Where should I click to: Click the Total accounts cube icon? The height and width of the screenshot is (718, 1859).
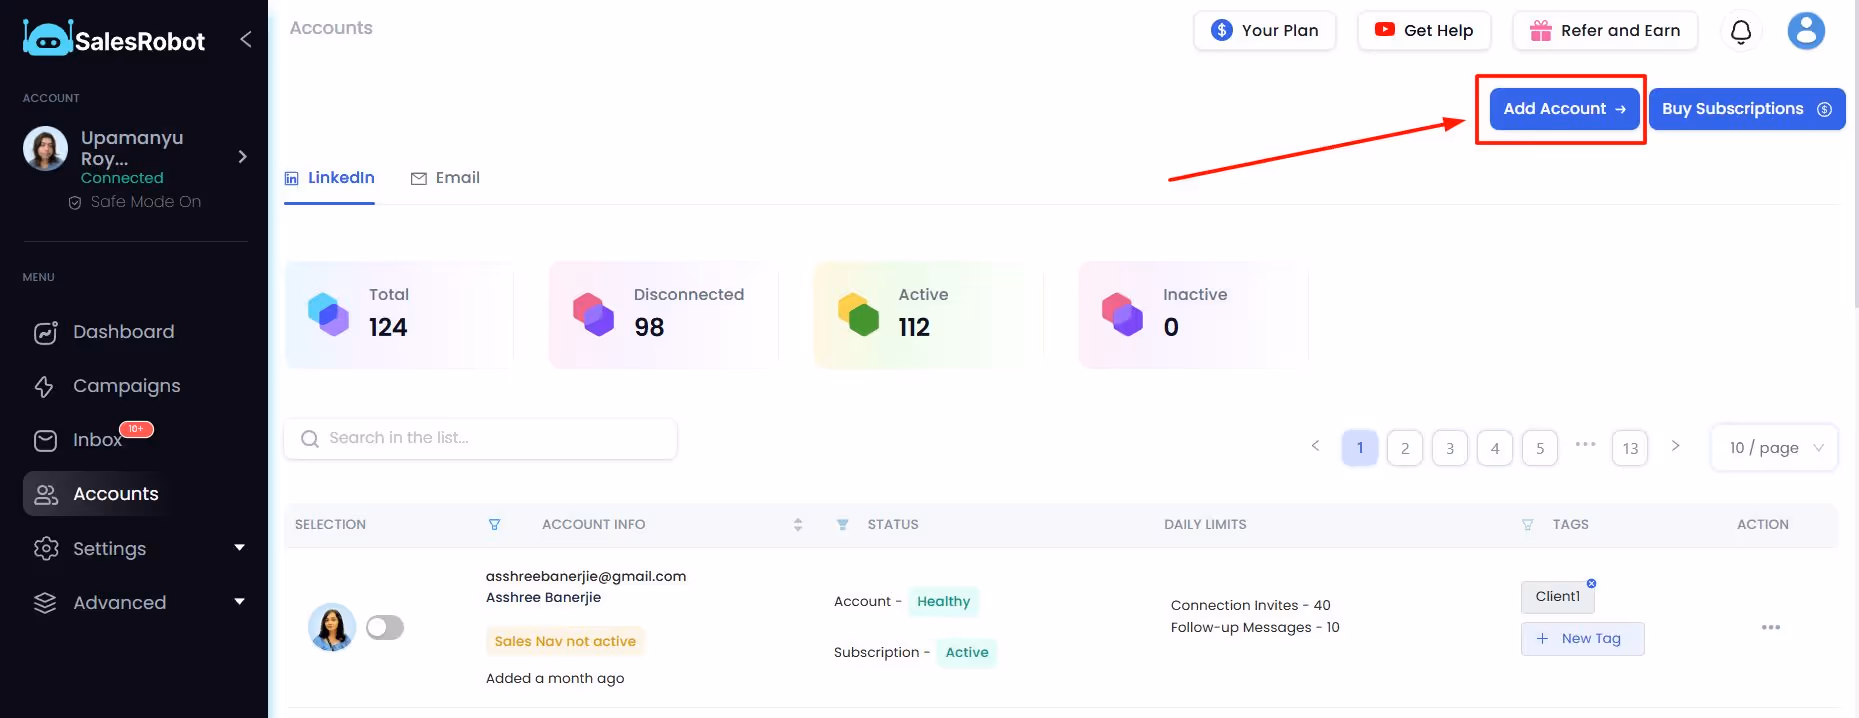[328, 313]
